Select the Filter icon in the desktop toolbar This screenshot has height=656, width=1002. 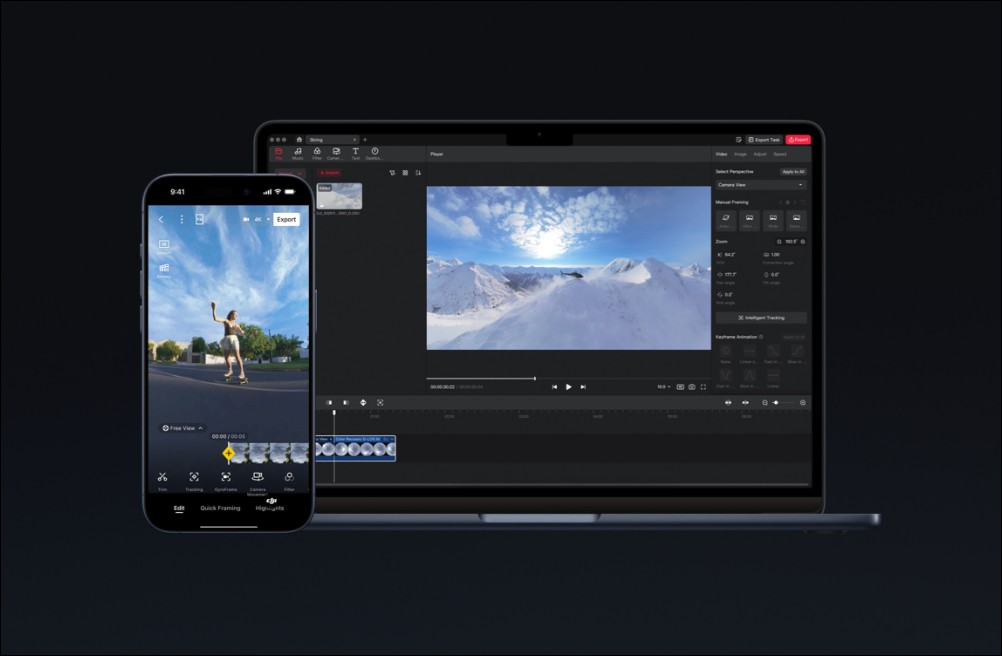click(317, 151)
